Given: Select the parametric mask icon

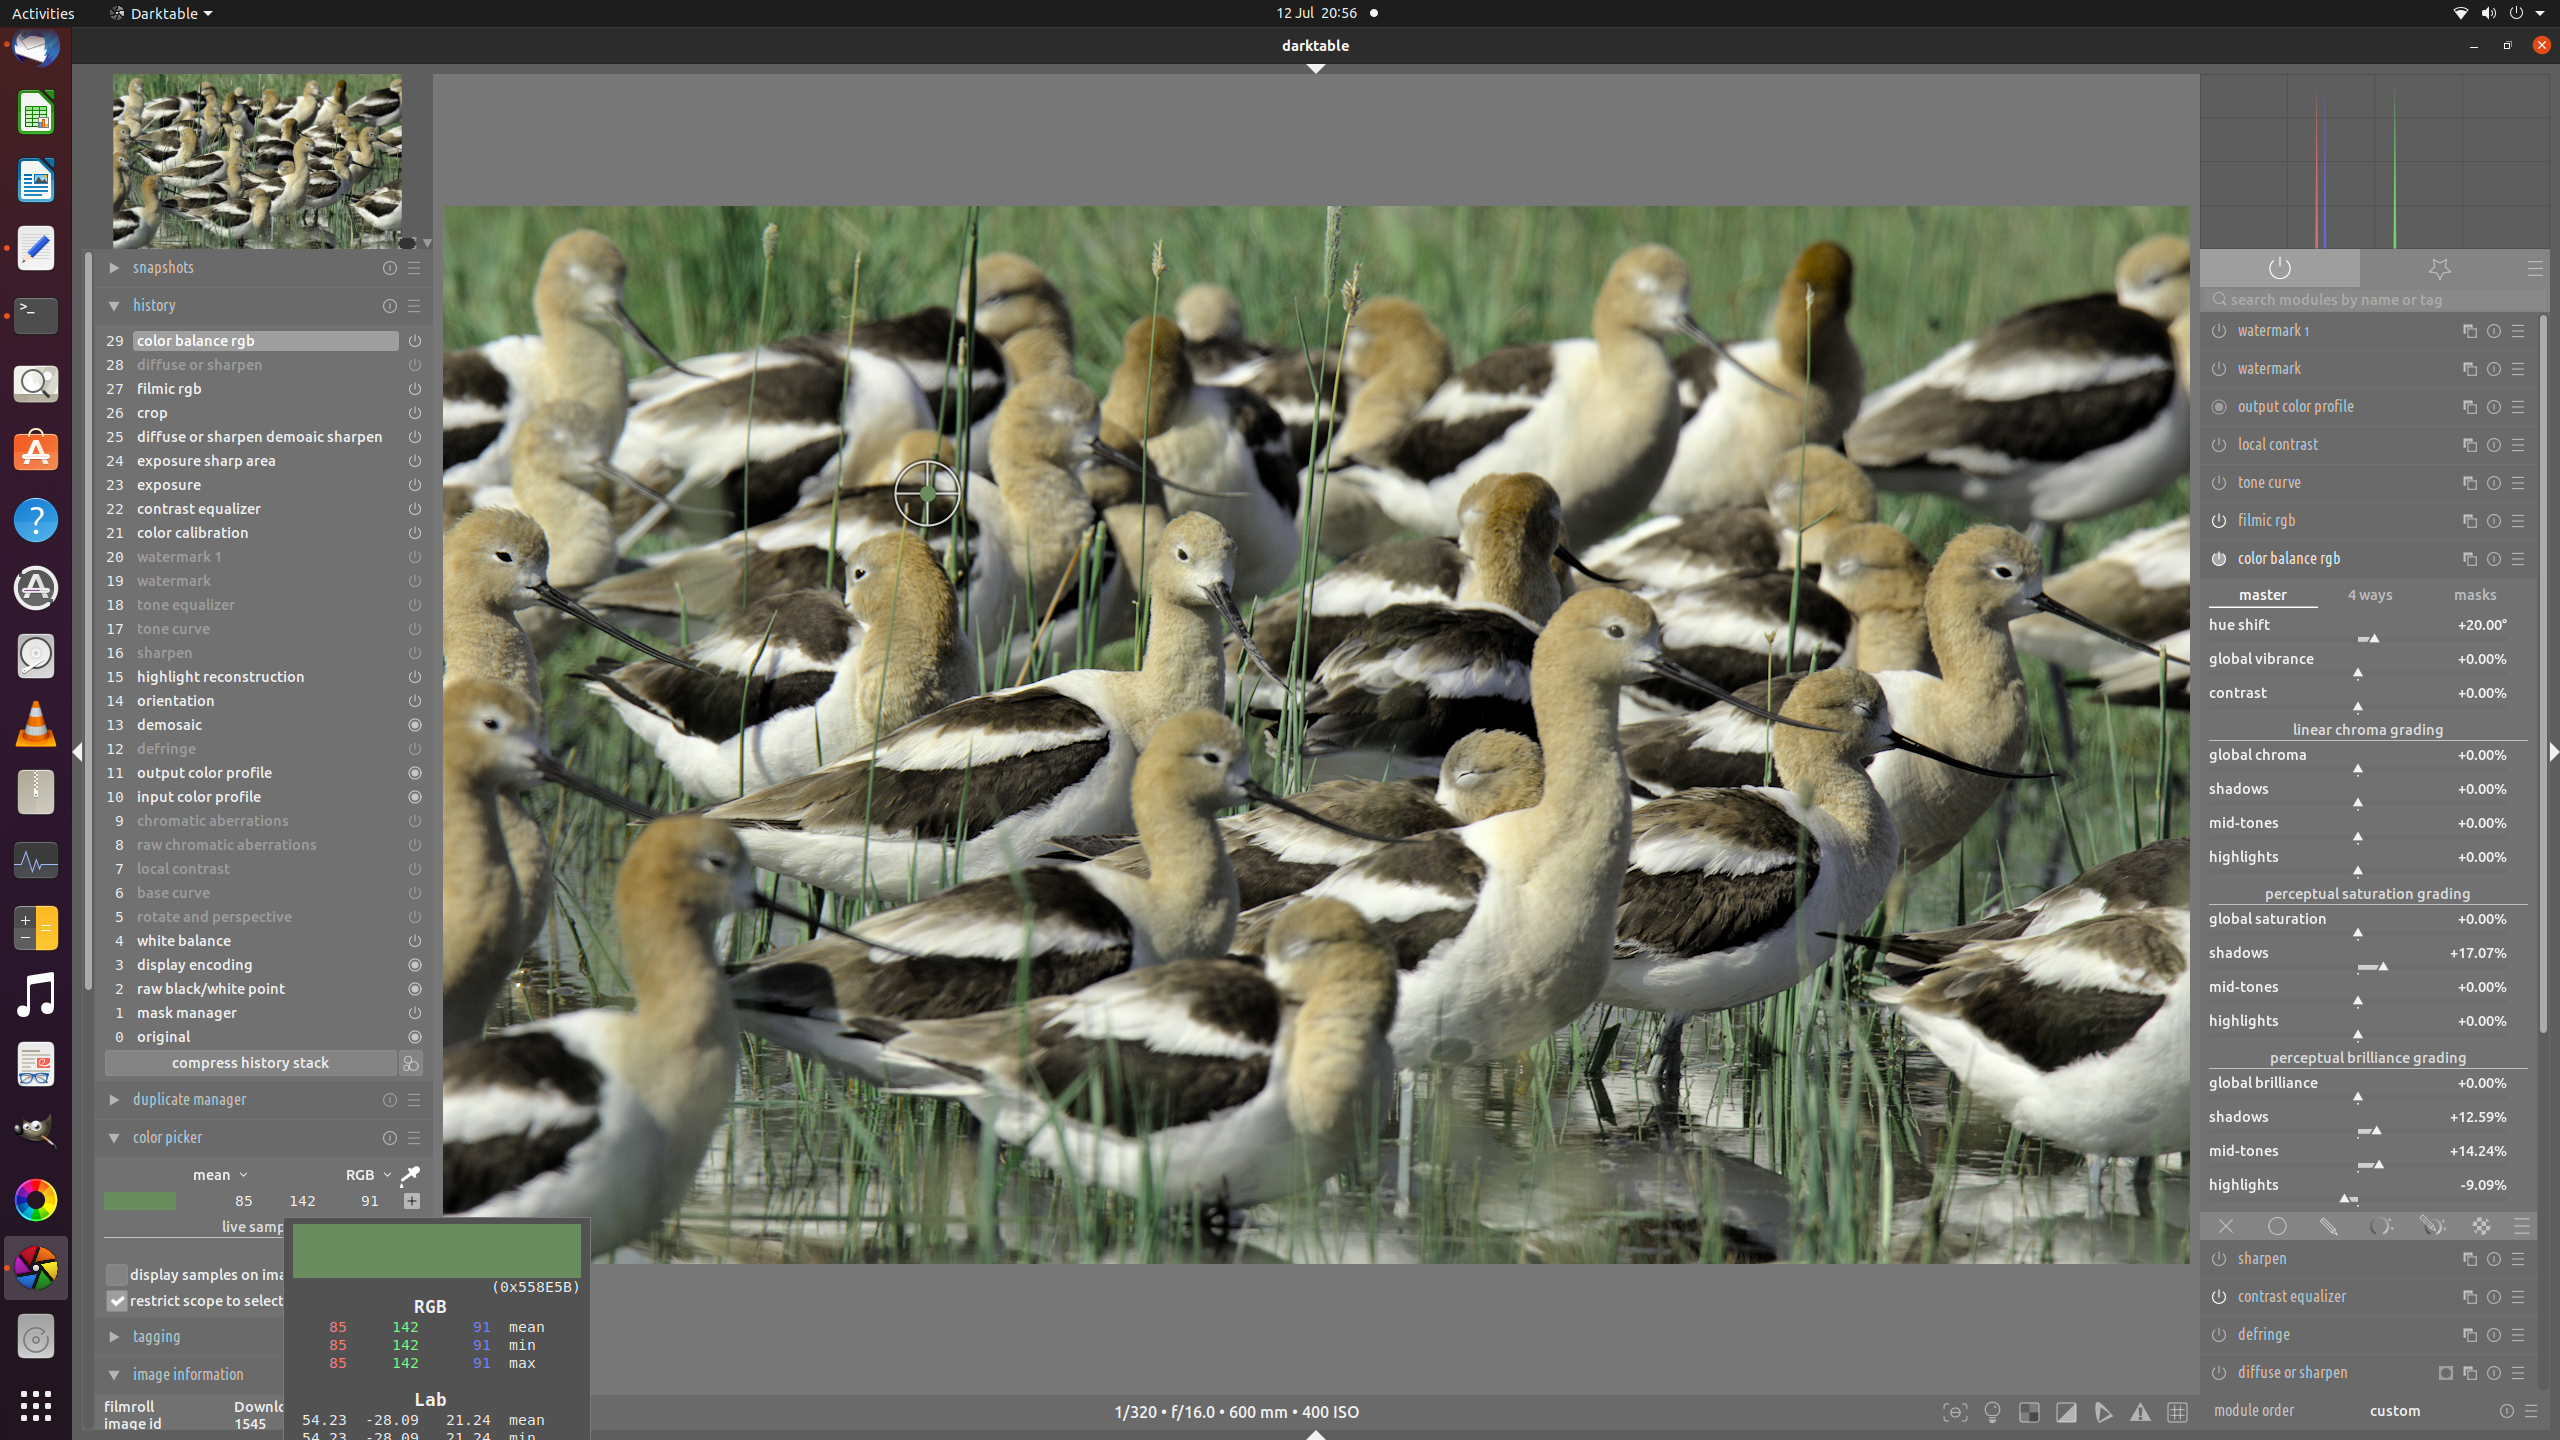Looking at the screenshot, I should click(x=2380, y=1226).
